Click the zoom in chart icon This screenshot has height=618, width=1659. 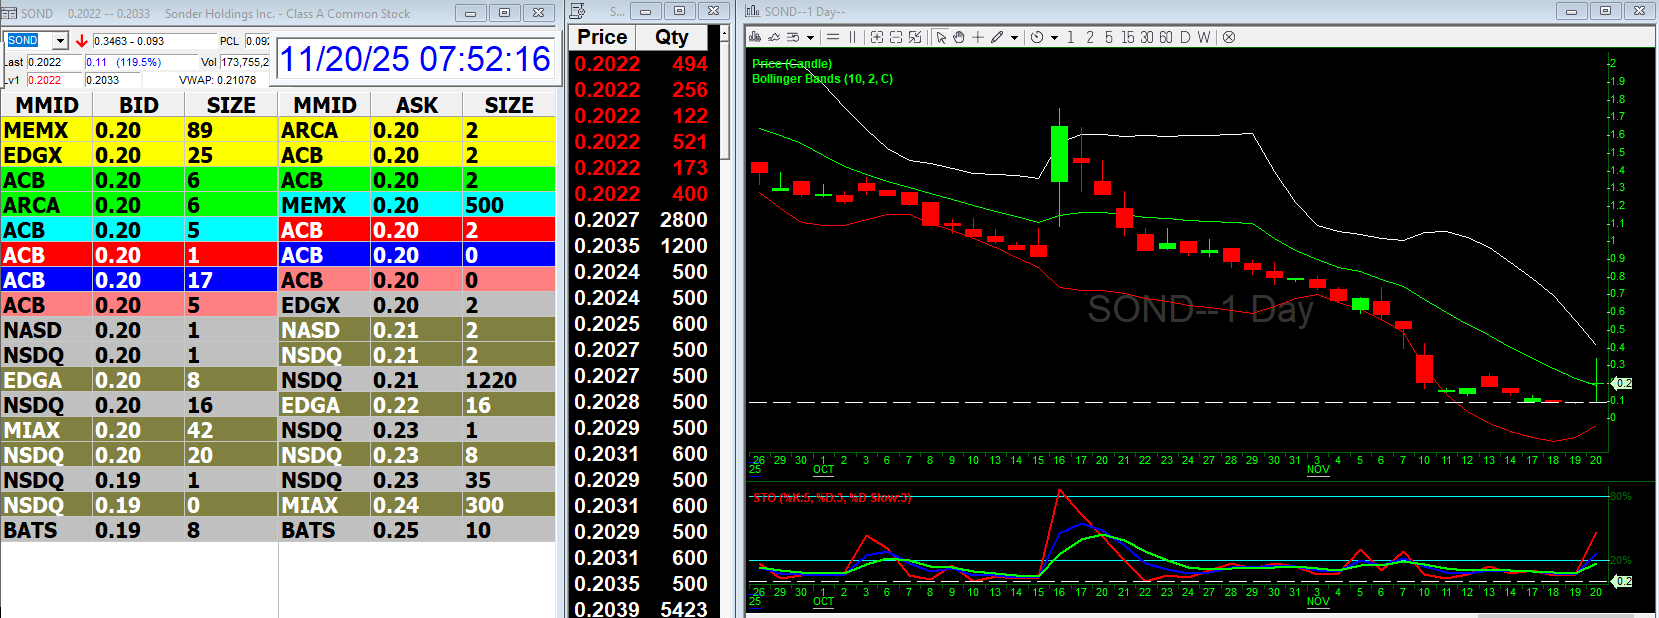(877, 37)
